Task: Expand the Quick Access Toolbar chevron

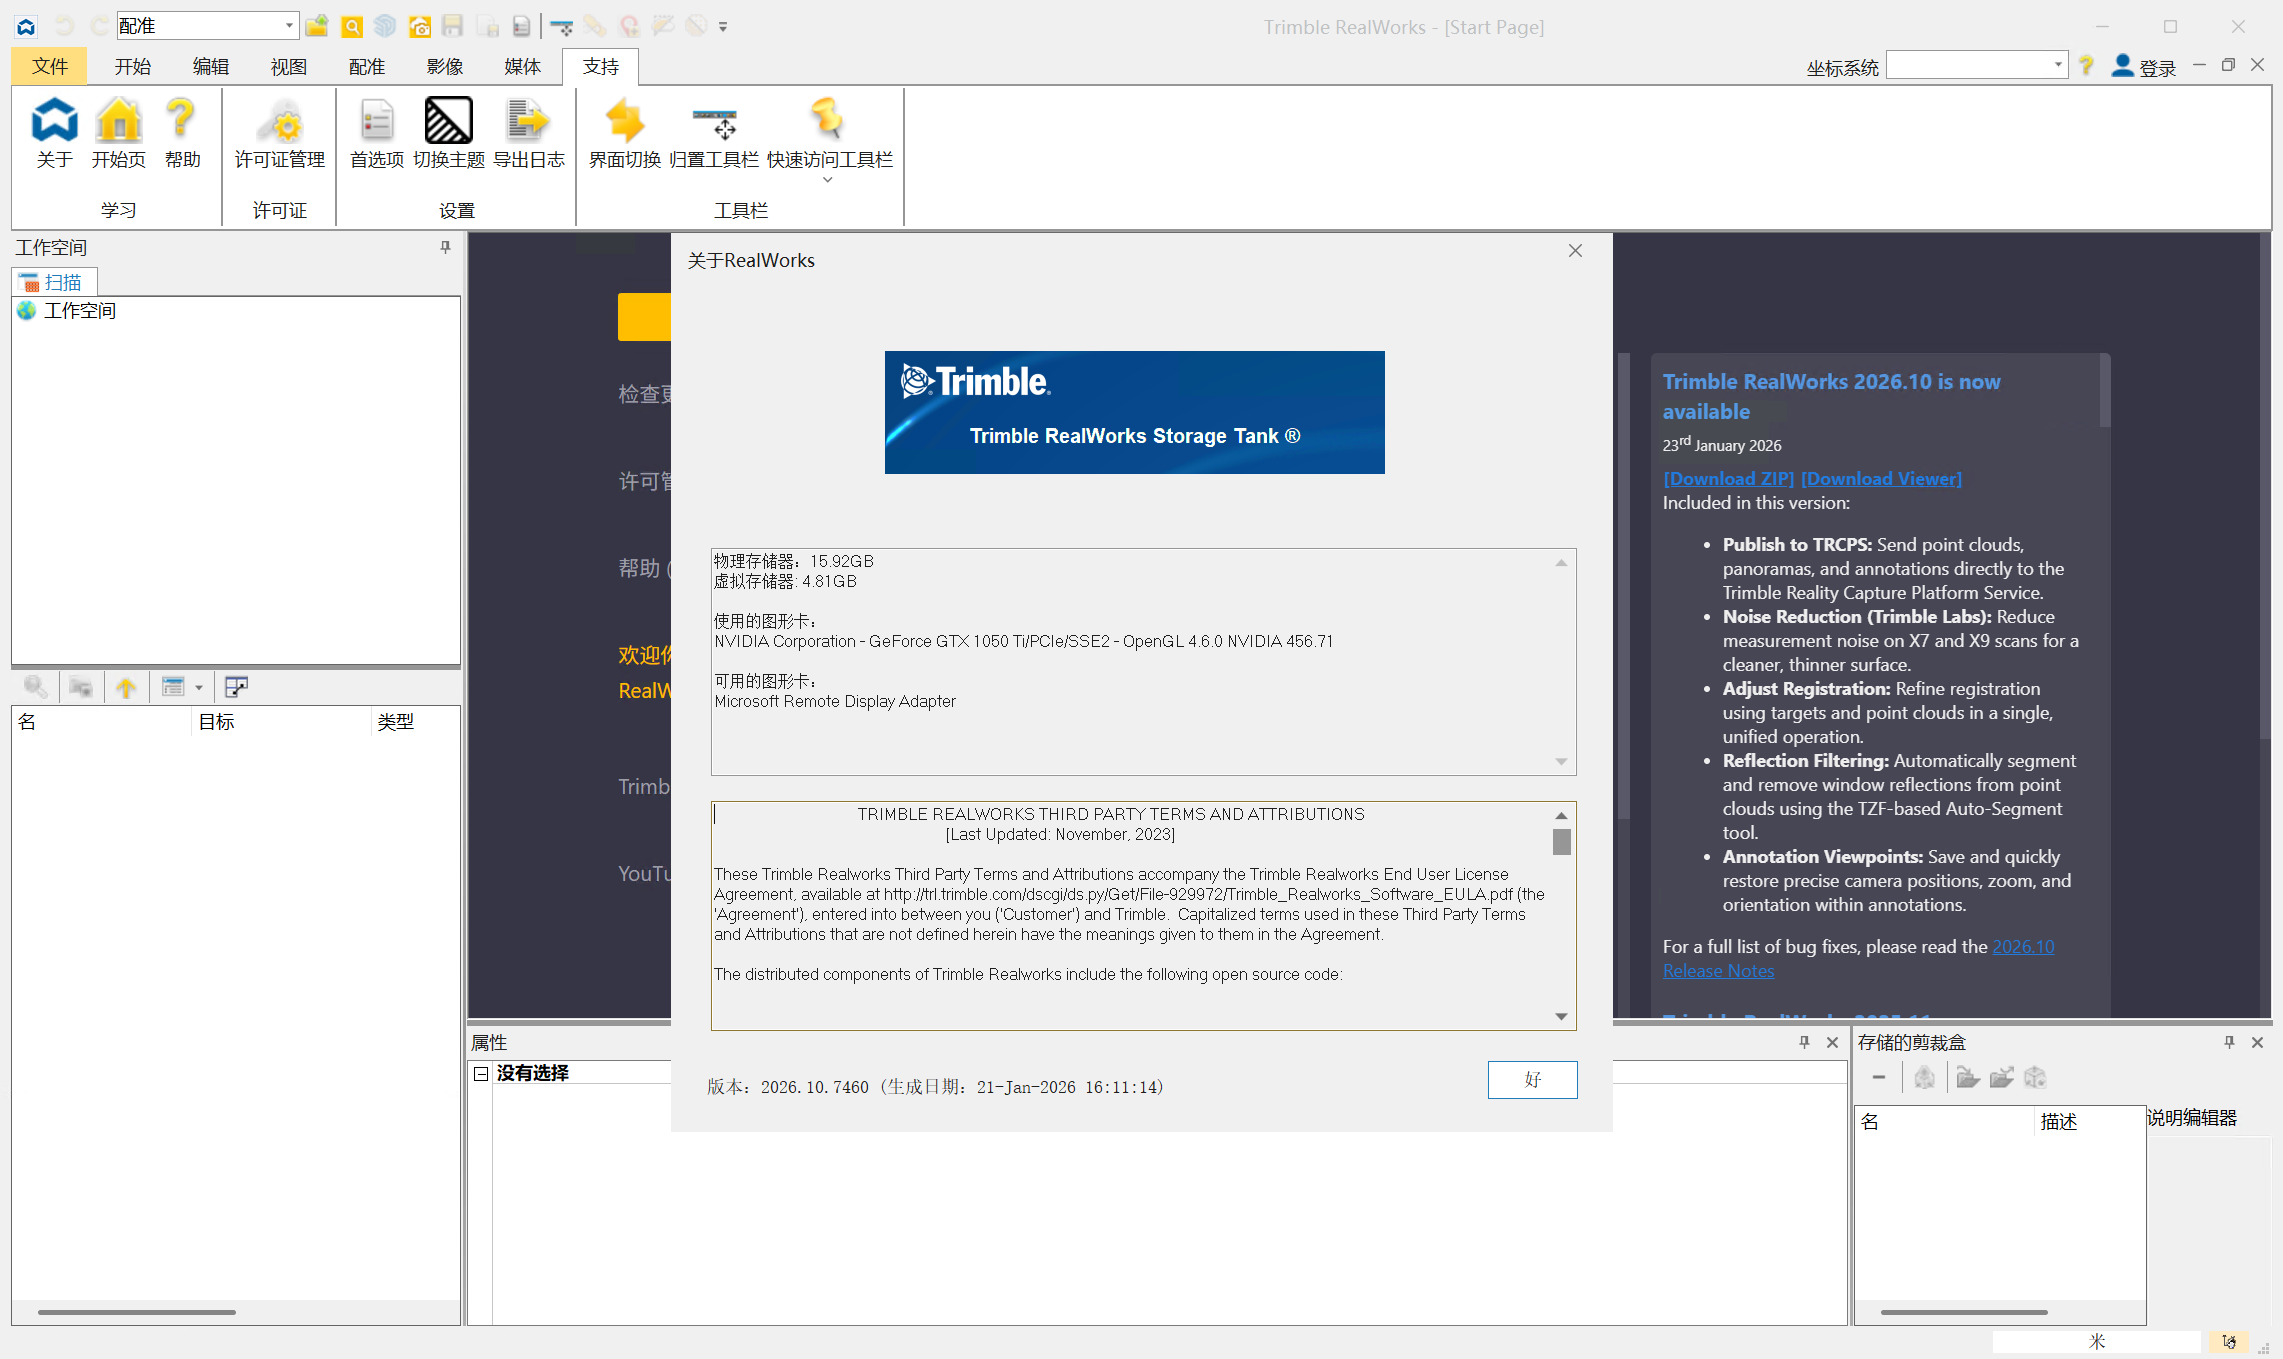Action: click(x=827, y=180)
